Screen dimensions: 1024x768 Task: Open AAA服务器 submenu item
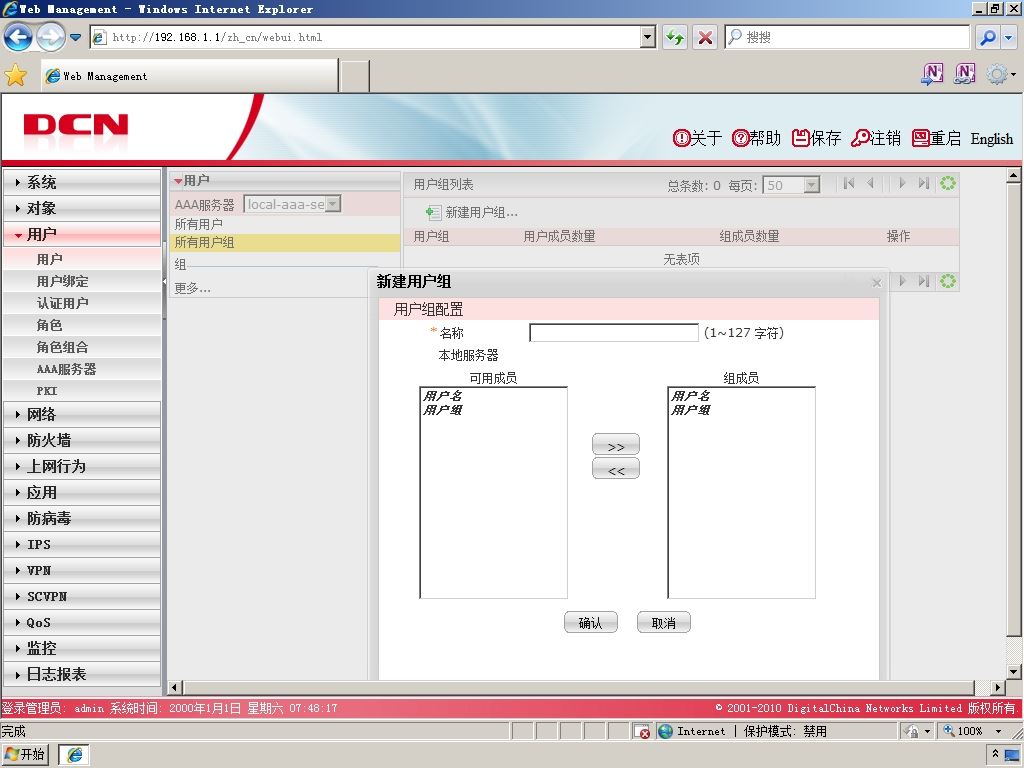coord(82,369)
